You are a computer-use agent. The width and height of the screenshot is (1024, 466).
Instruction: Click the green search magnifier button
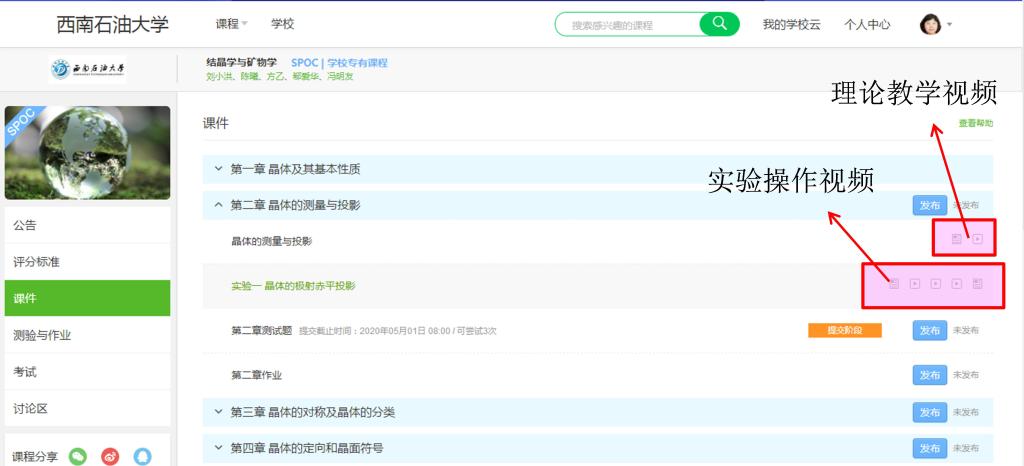(719, 24)
